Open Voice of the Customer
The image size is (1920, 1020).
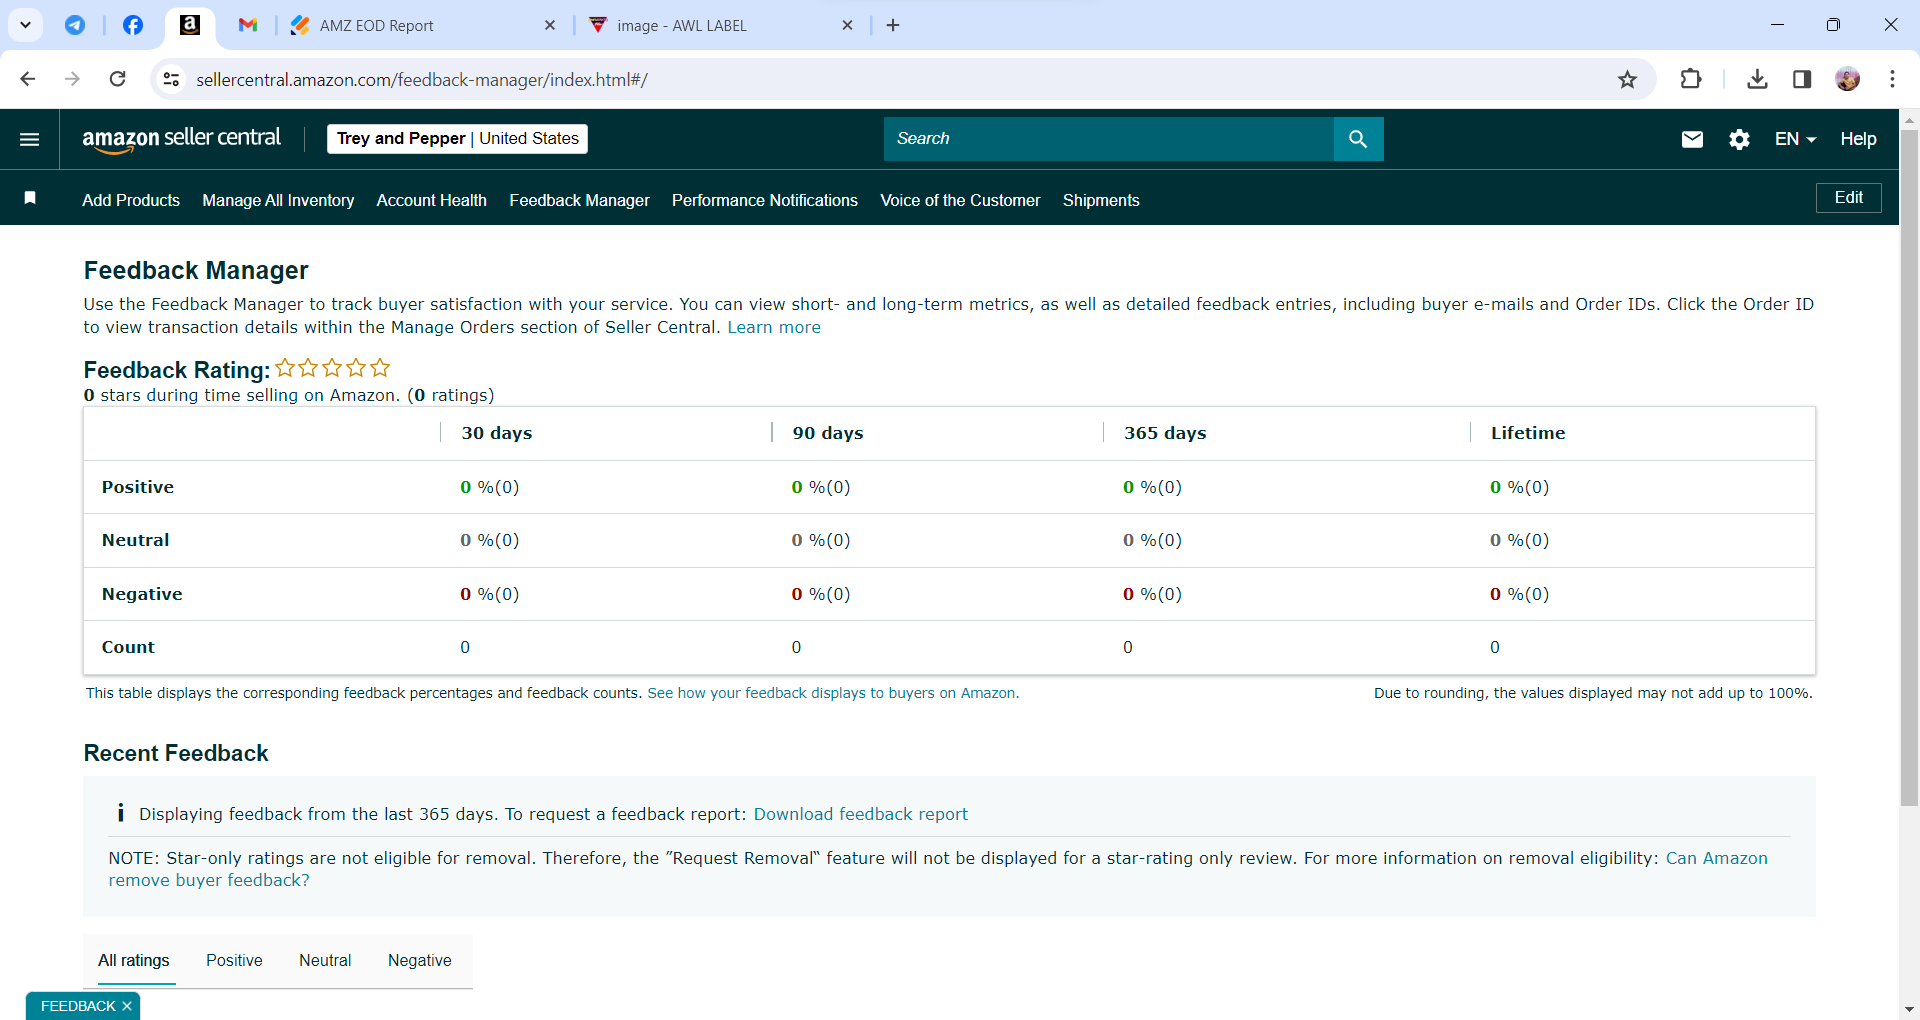point(960,200)
